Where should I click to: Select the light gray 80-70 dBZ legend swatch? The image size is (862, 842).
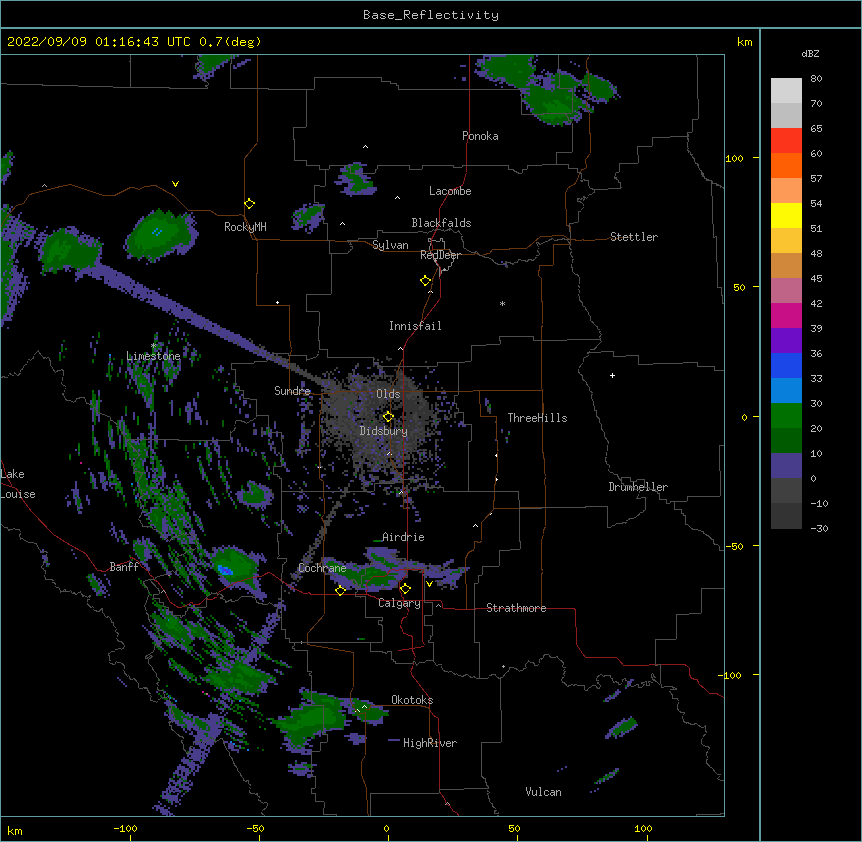pyautogui.click(x=786, y=90)
